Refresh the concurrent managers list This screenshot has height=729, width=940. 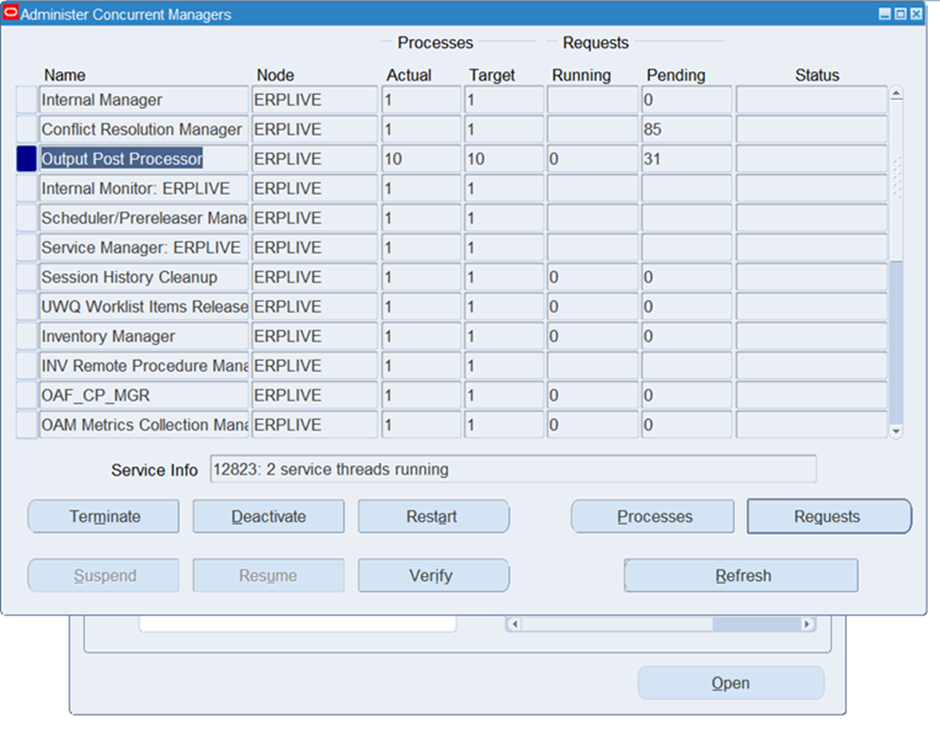pos(741,576)
